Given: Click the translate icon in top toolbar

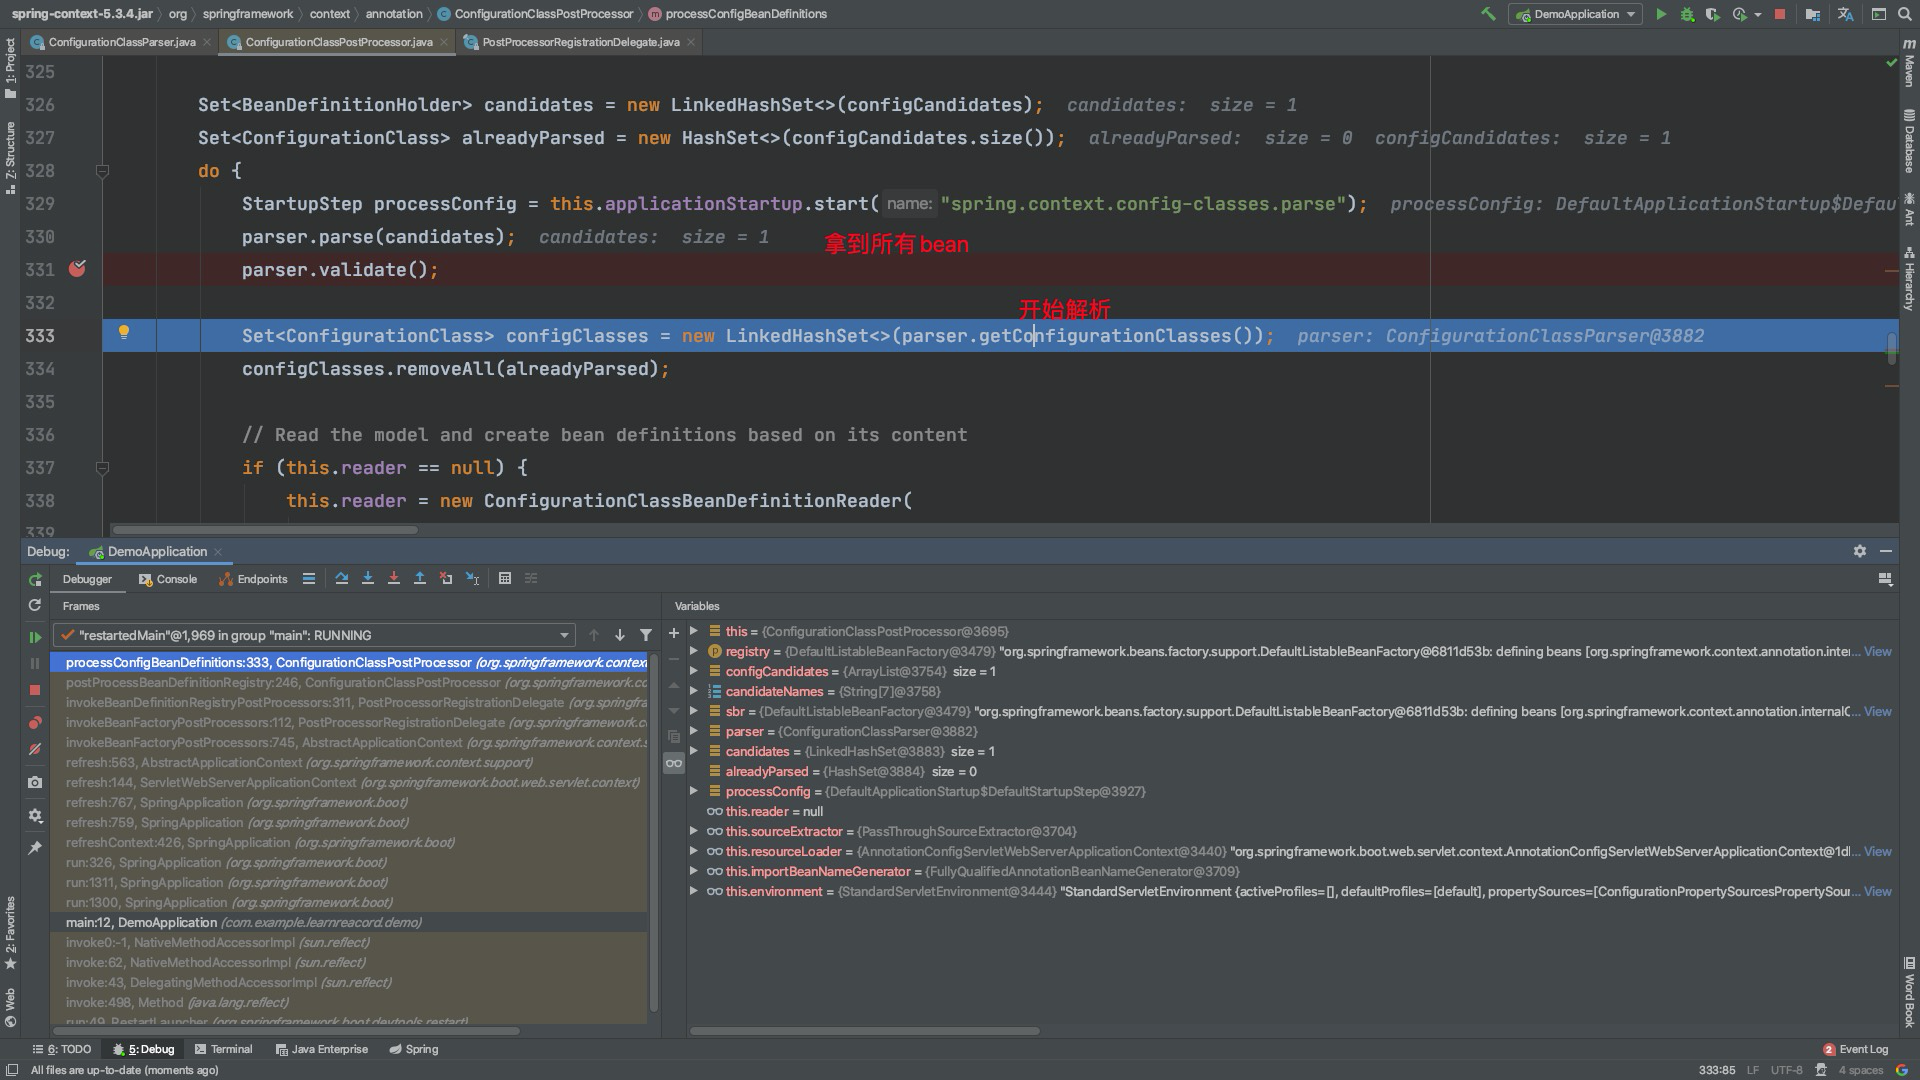Looking at the screenshot, I should (x=1846, y=14).
